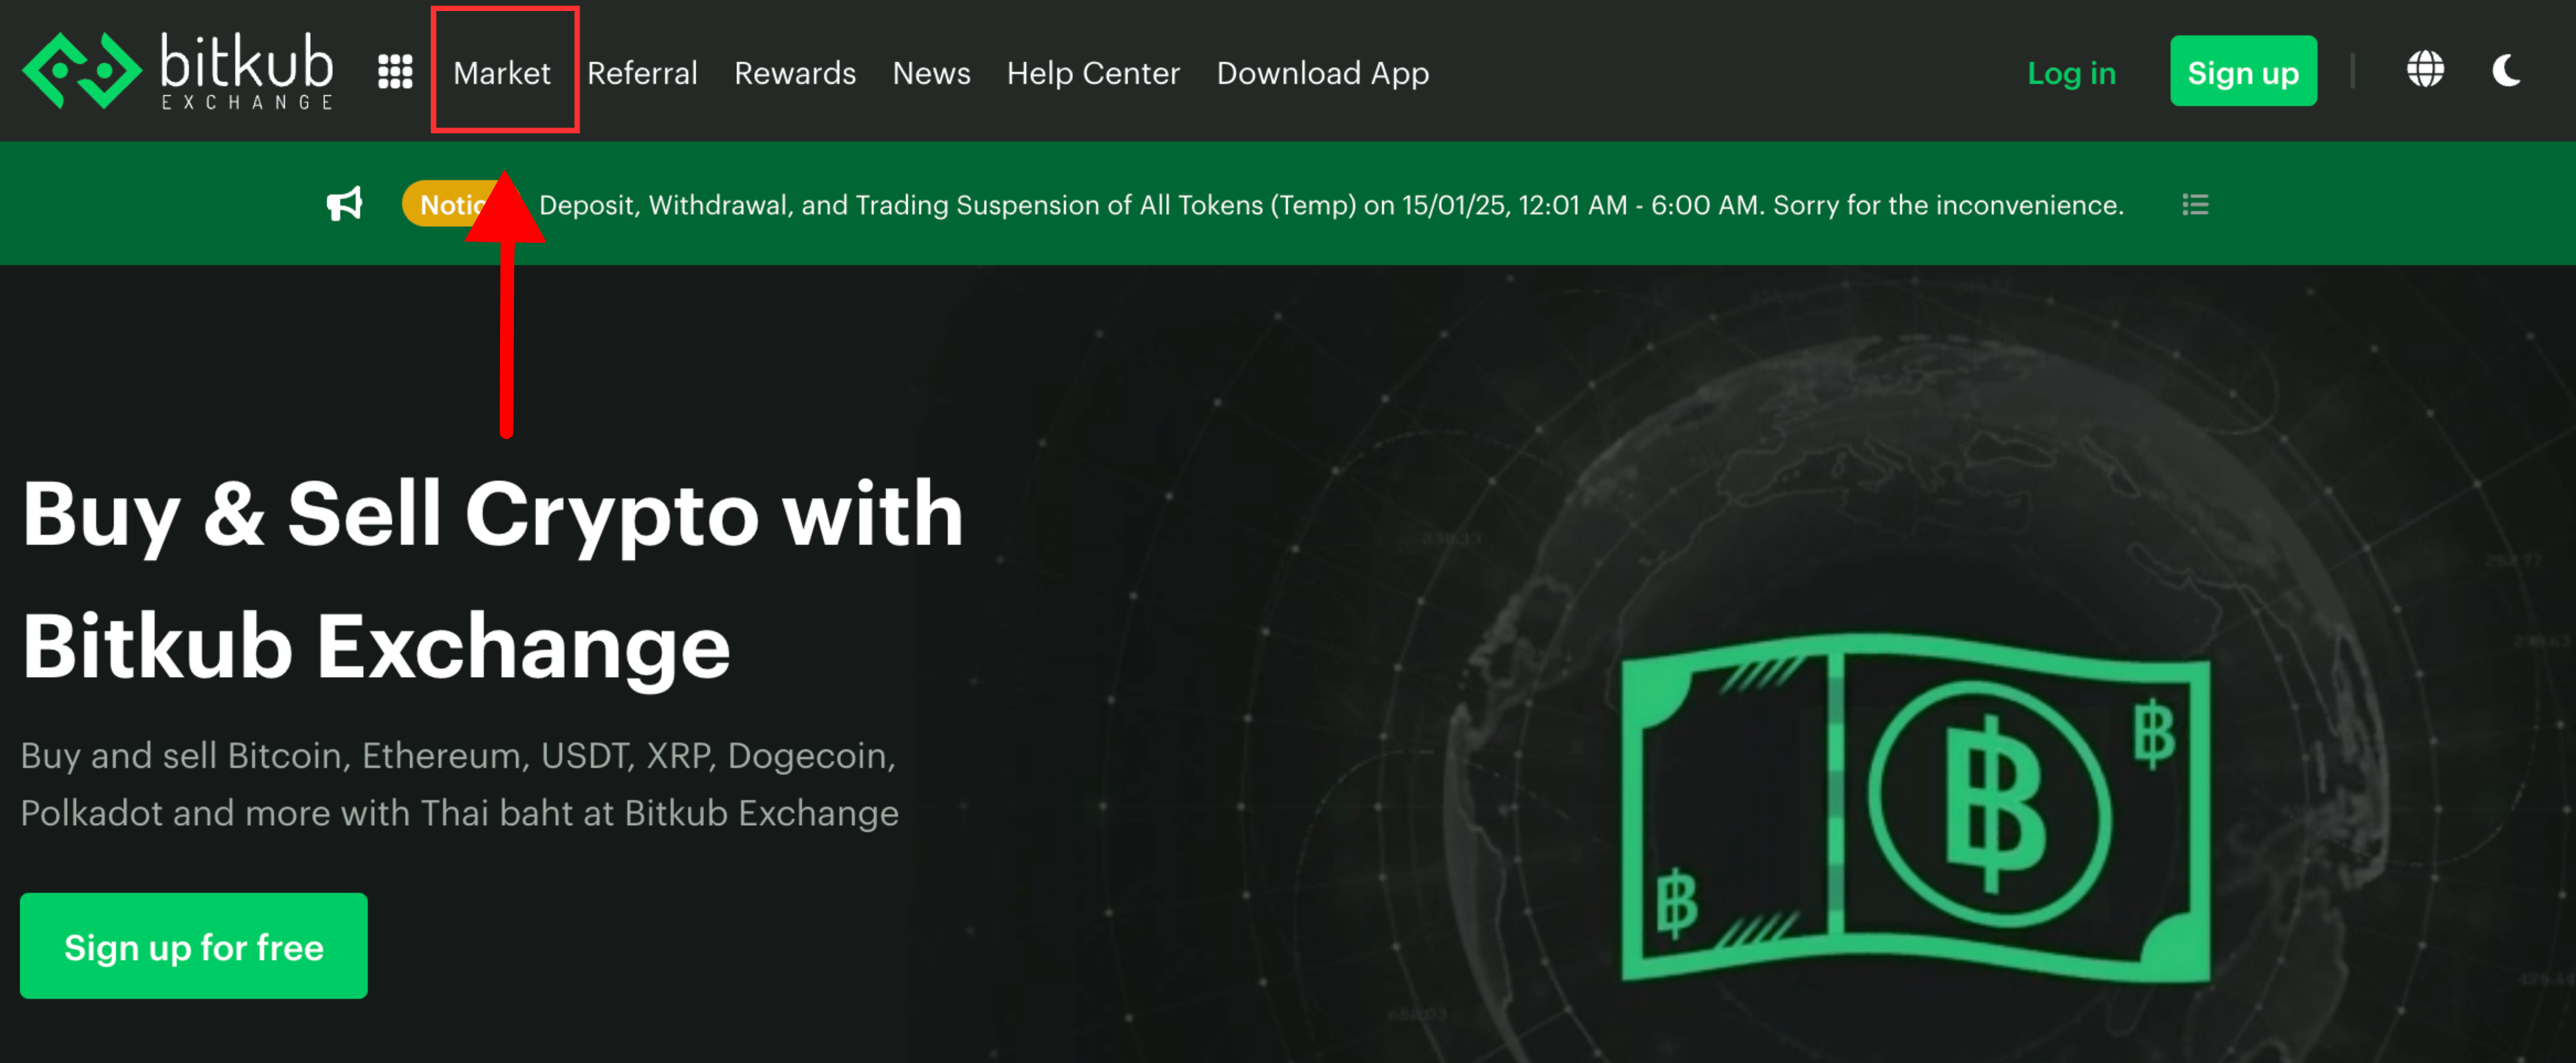
Task: Click the Sign up for free button
Action: [194, 946]
